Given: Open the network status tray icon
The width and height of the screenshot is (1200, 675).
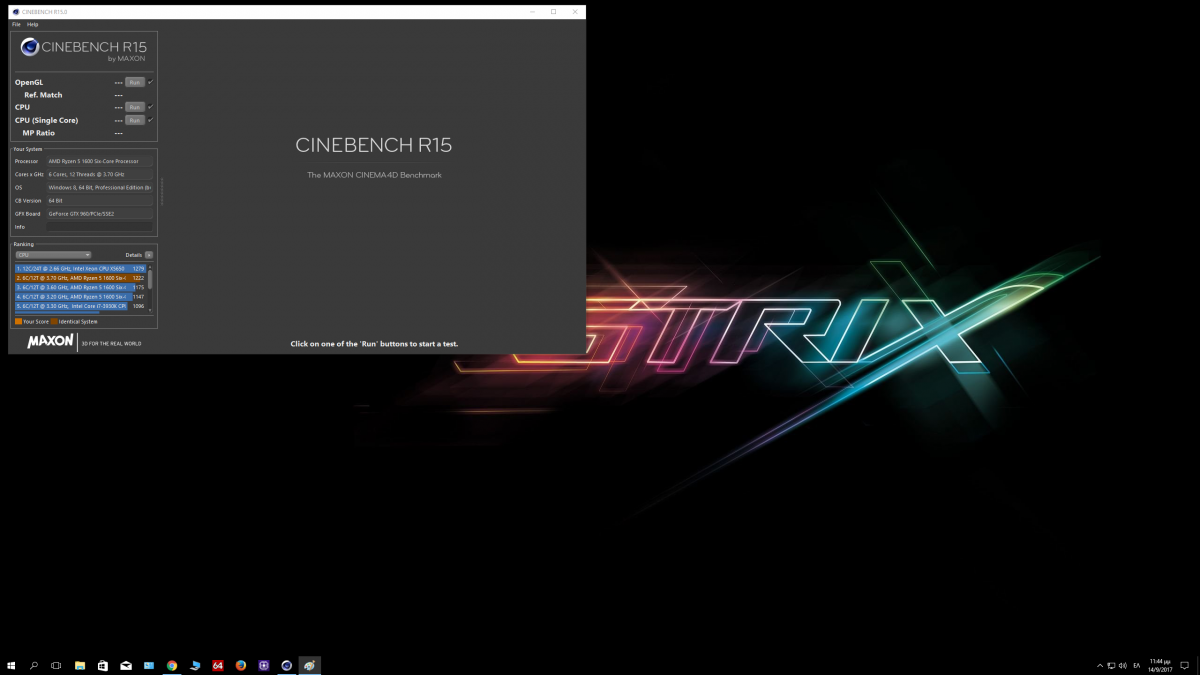Looking at the screenshot, I should (1111, 665).
